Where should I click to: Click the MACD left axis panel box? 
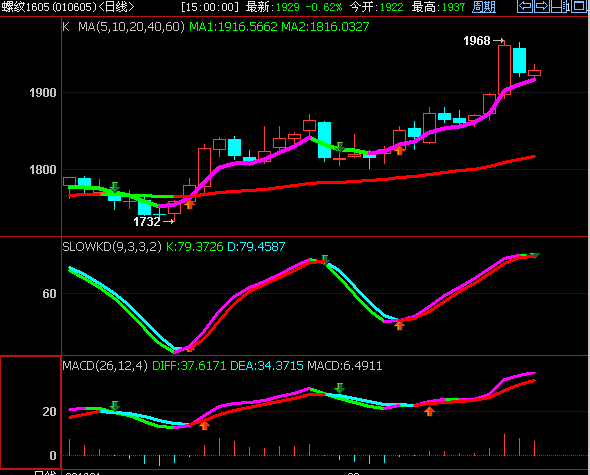pyautogui.click(x=30, y=413)
